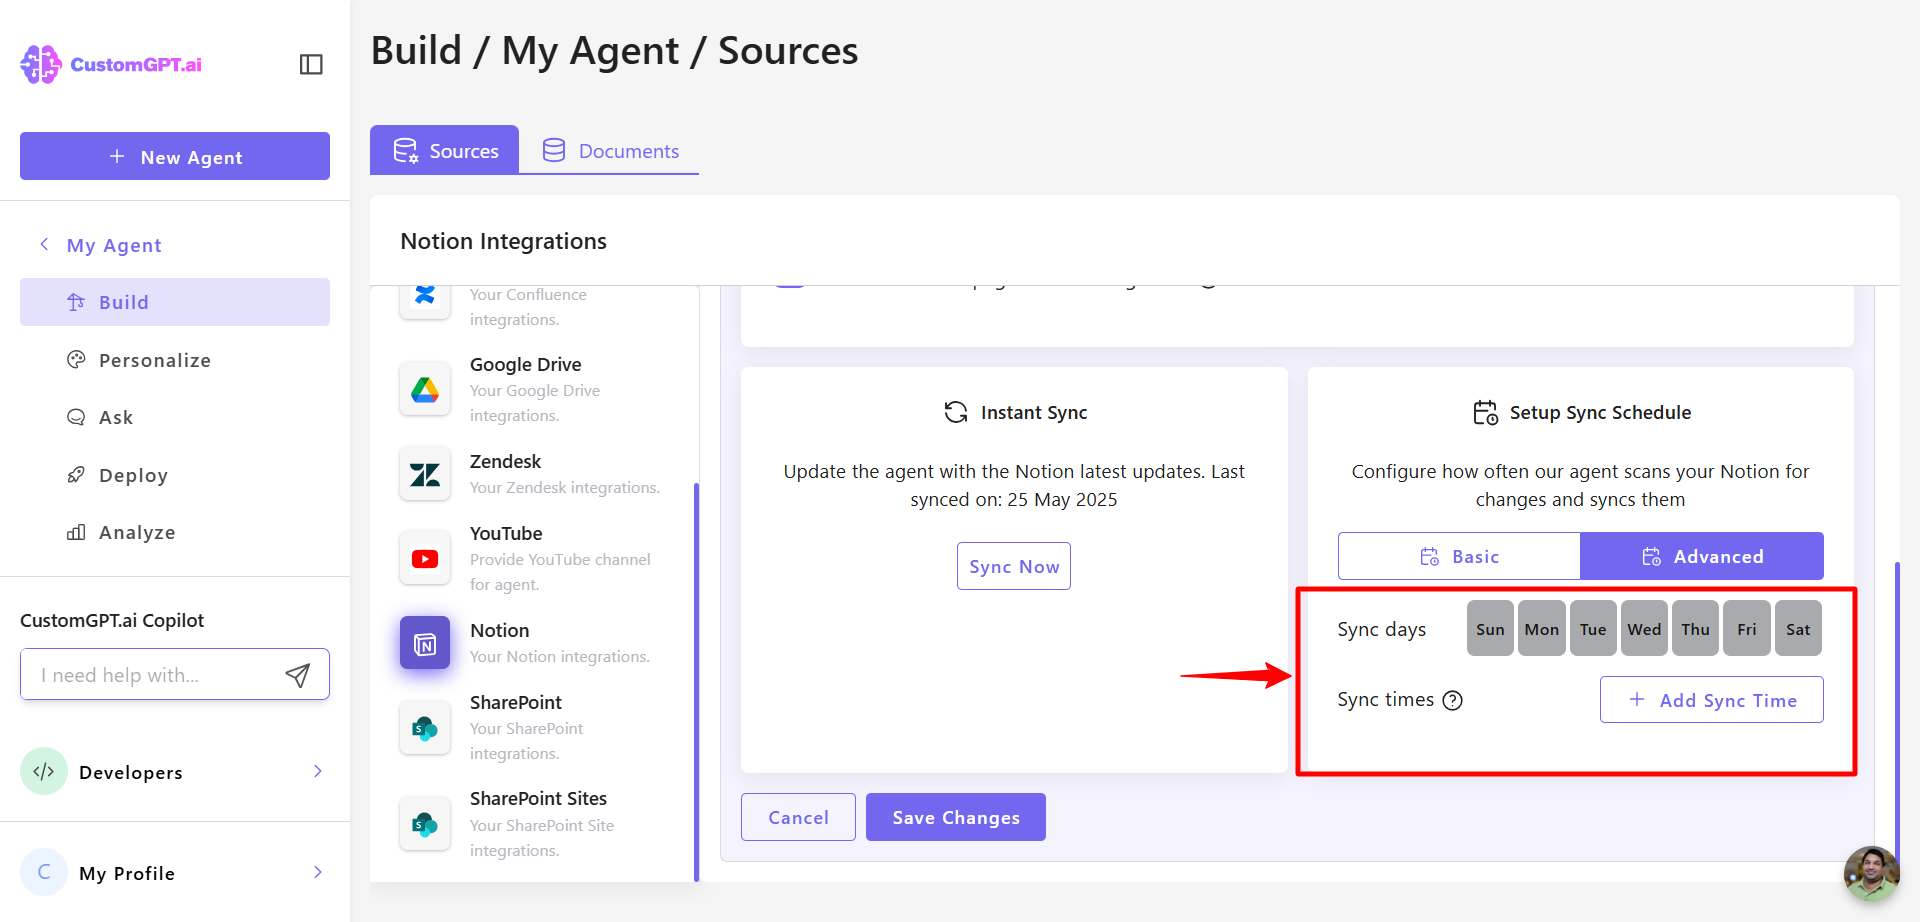Expand the My Profile arrow

(318, 872)
